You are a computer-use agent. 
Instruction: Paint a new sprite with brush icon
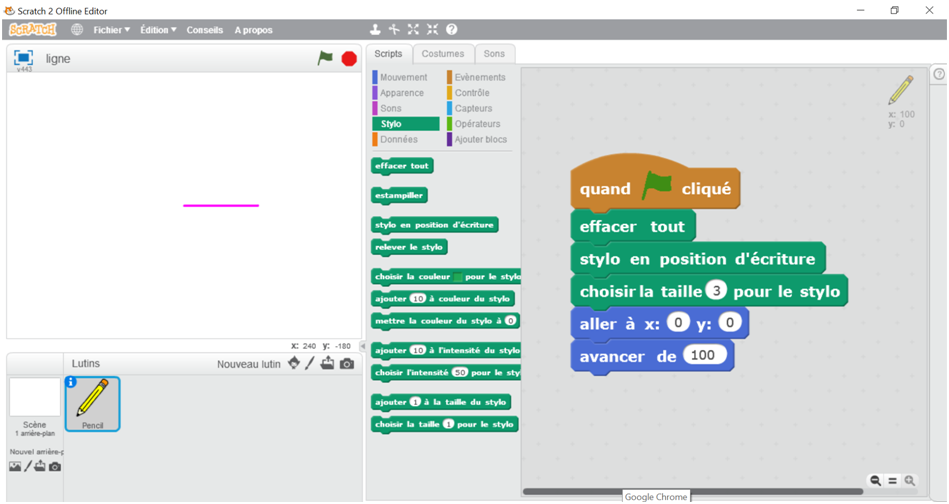pos(310,364)
